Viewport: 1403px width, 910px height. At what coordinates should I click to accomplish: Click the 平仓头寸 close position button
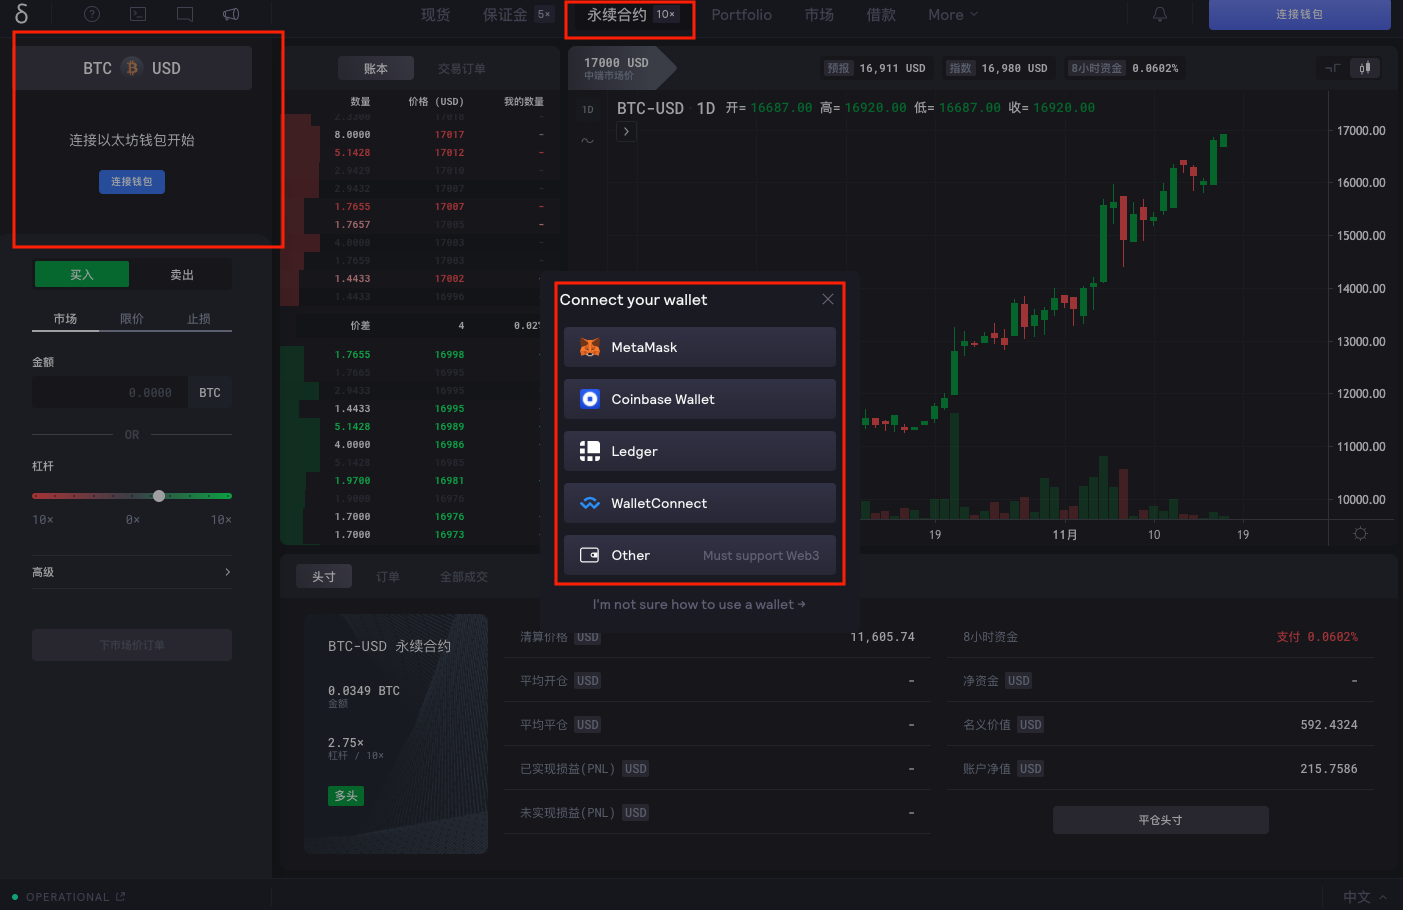coord(1161,820)
